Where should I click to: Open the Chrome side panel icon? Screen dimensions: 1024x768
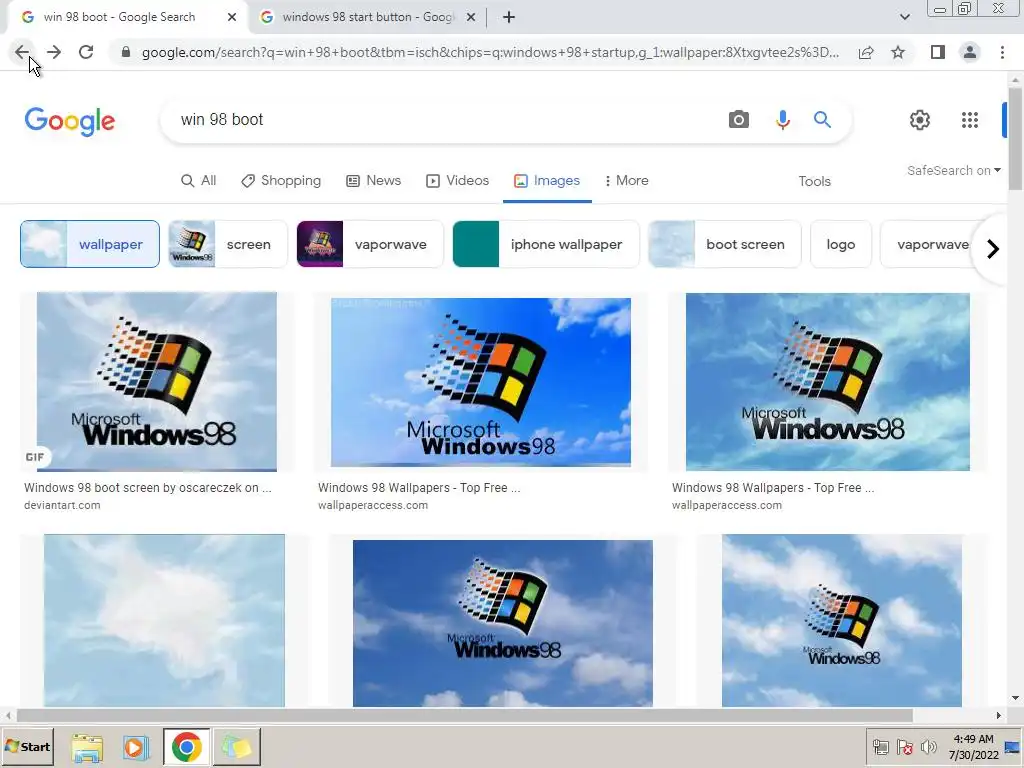[938, 52]
